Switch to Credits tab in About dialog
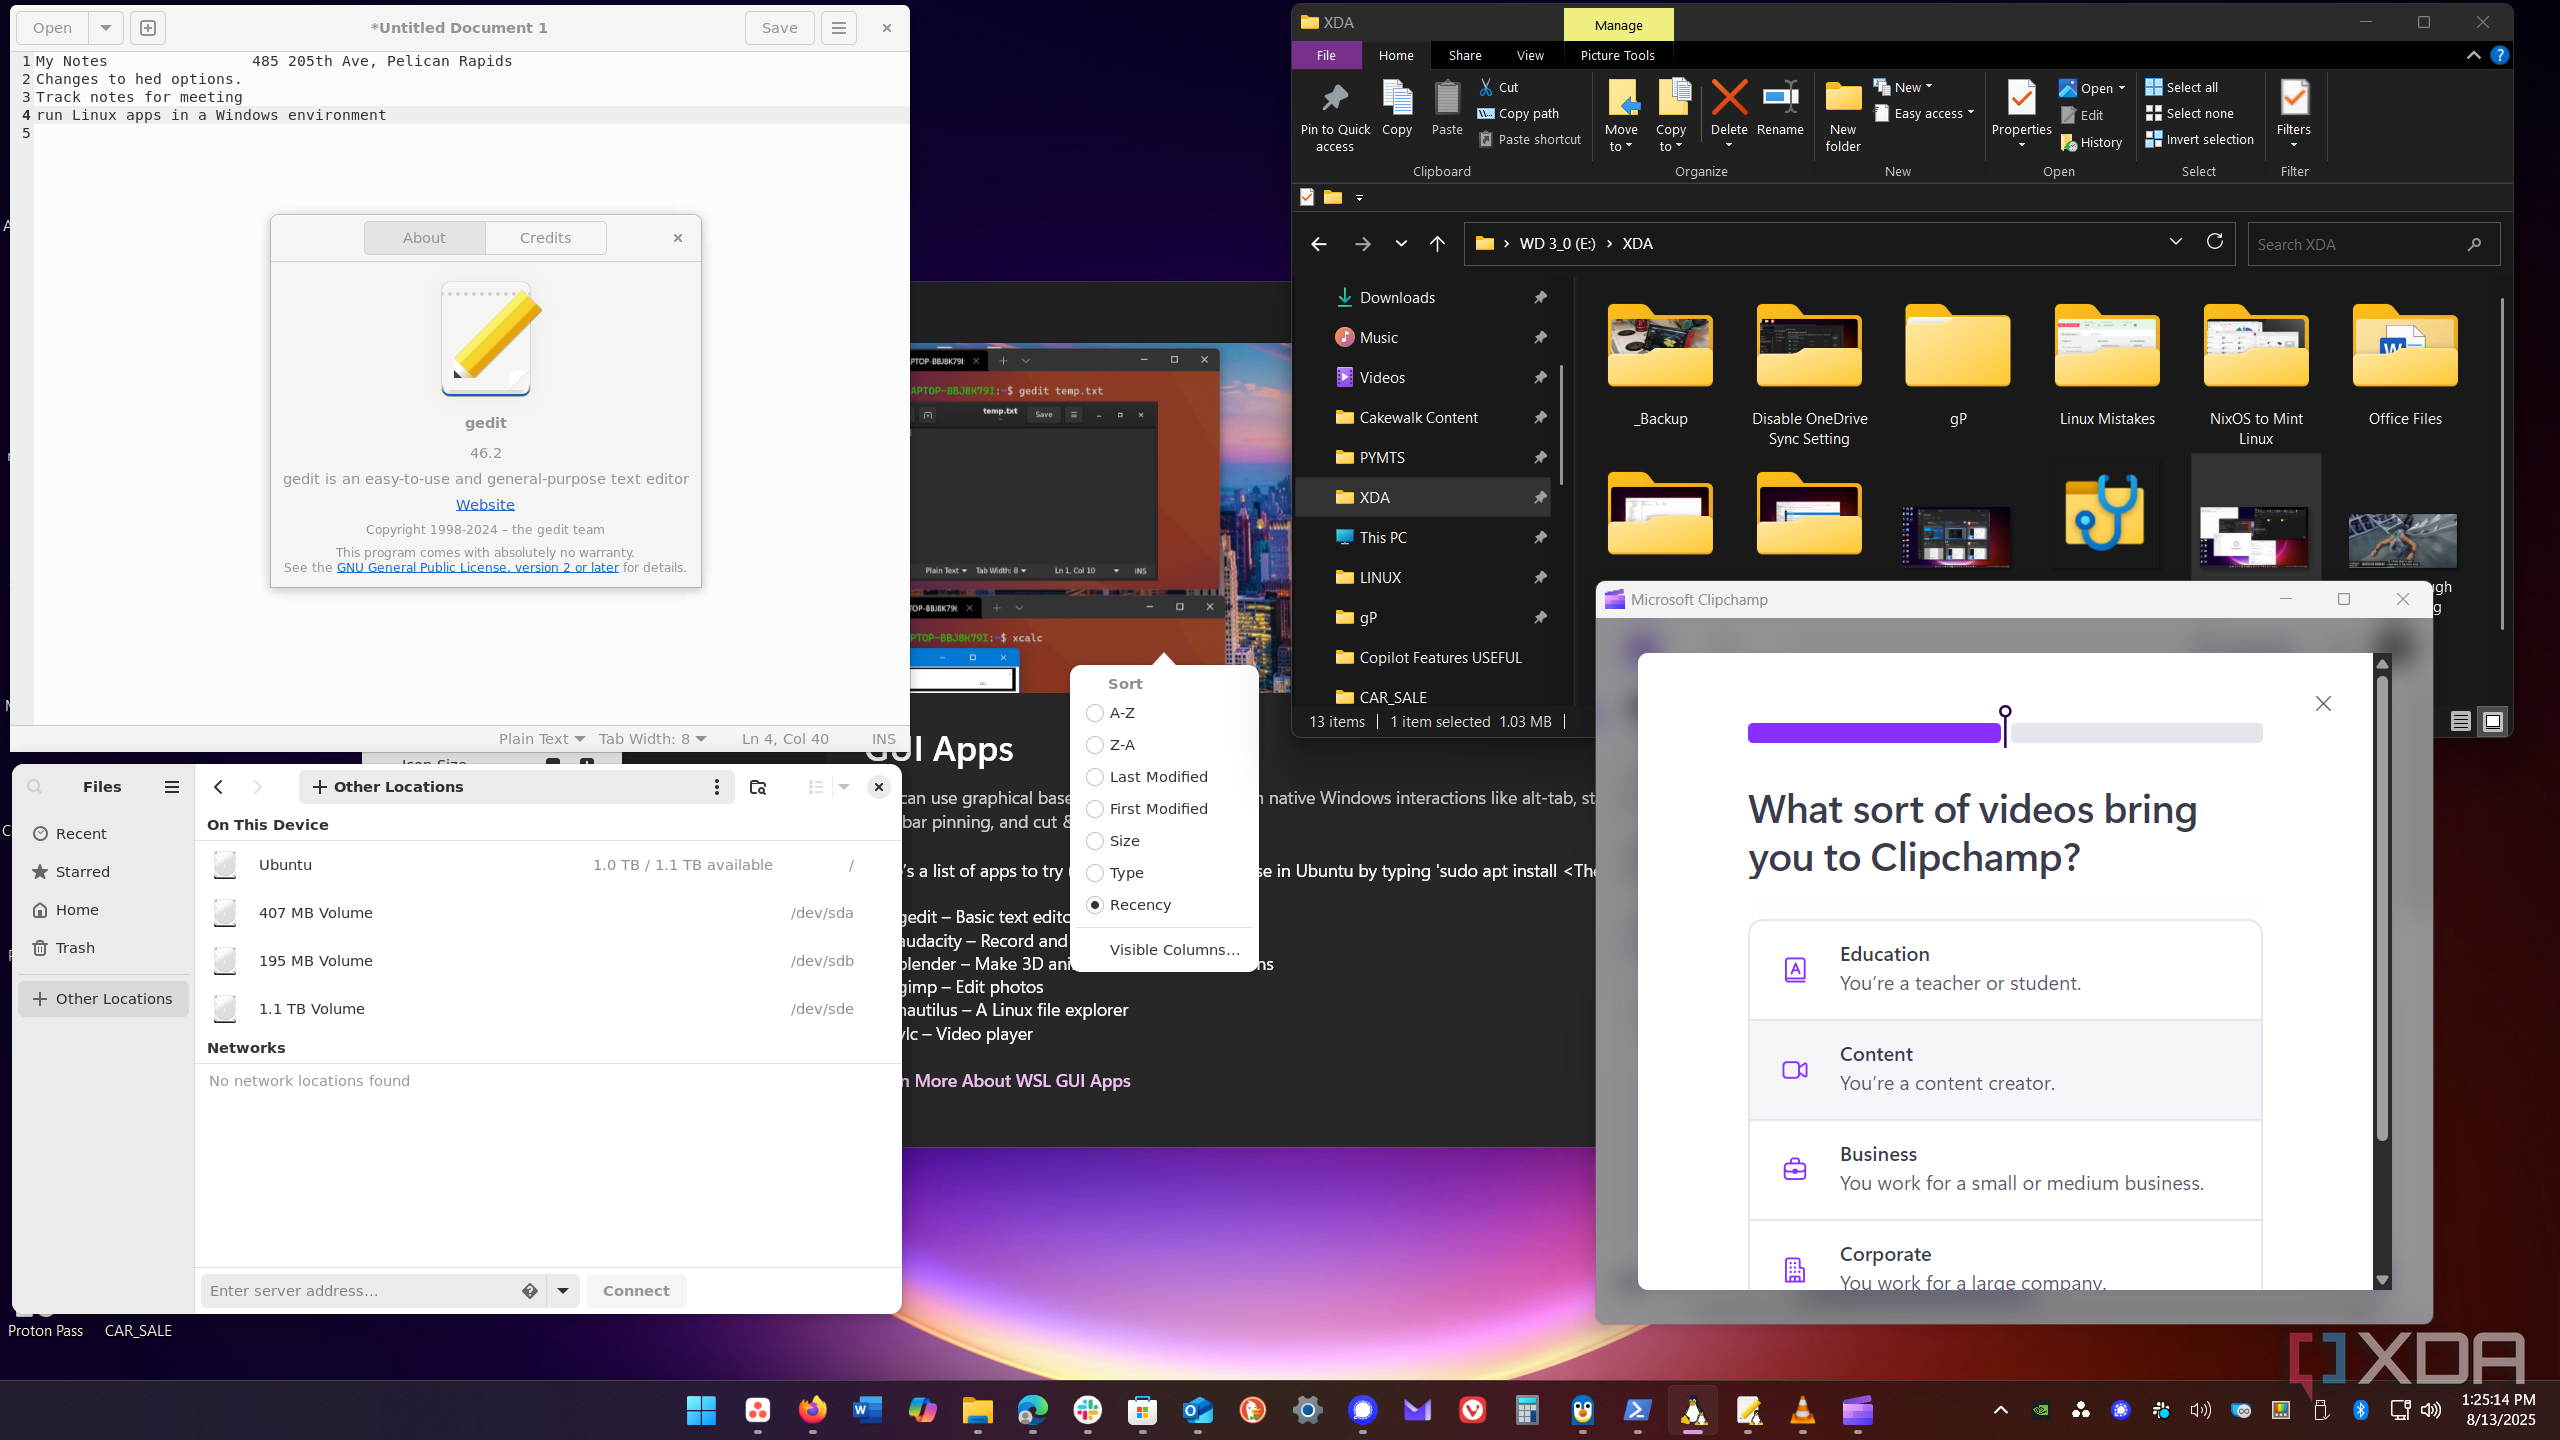This screenshot has width=2560, height=1440. 545,238
